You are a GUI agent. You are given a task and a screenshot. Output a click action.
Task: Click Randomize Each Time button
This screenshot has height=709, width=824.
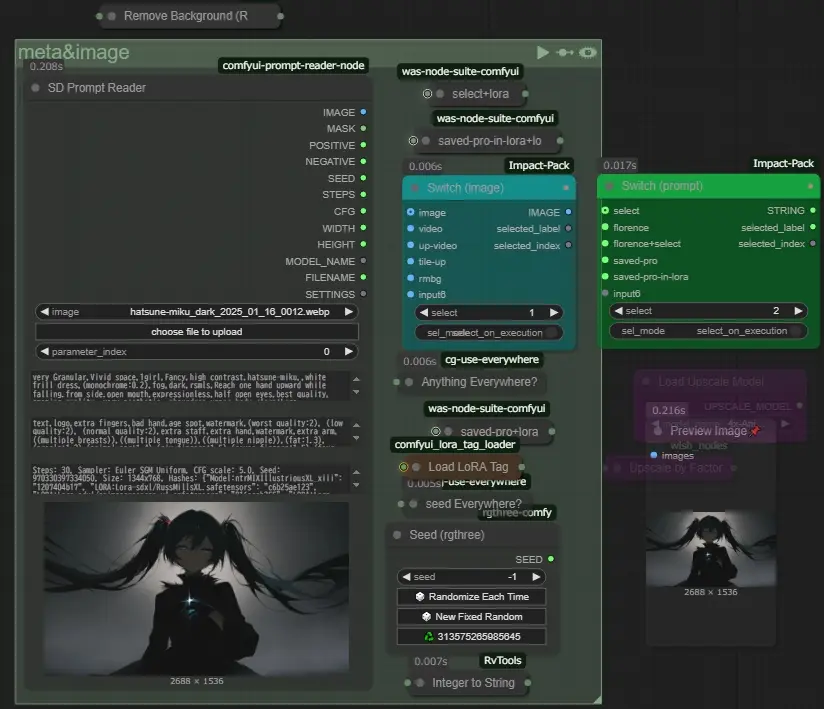471,597
